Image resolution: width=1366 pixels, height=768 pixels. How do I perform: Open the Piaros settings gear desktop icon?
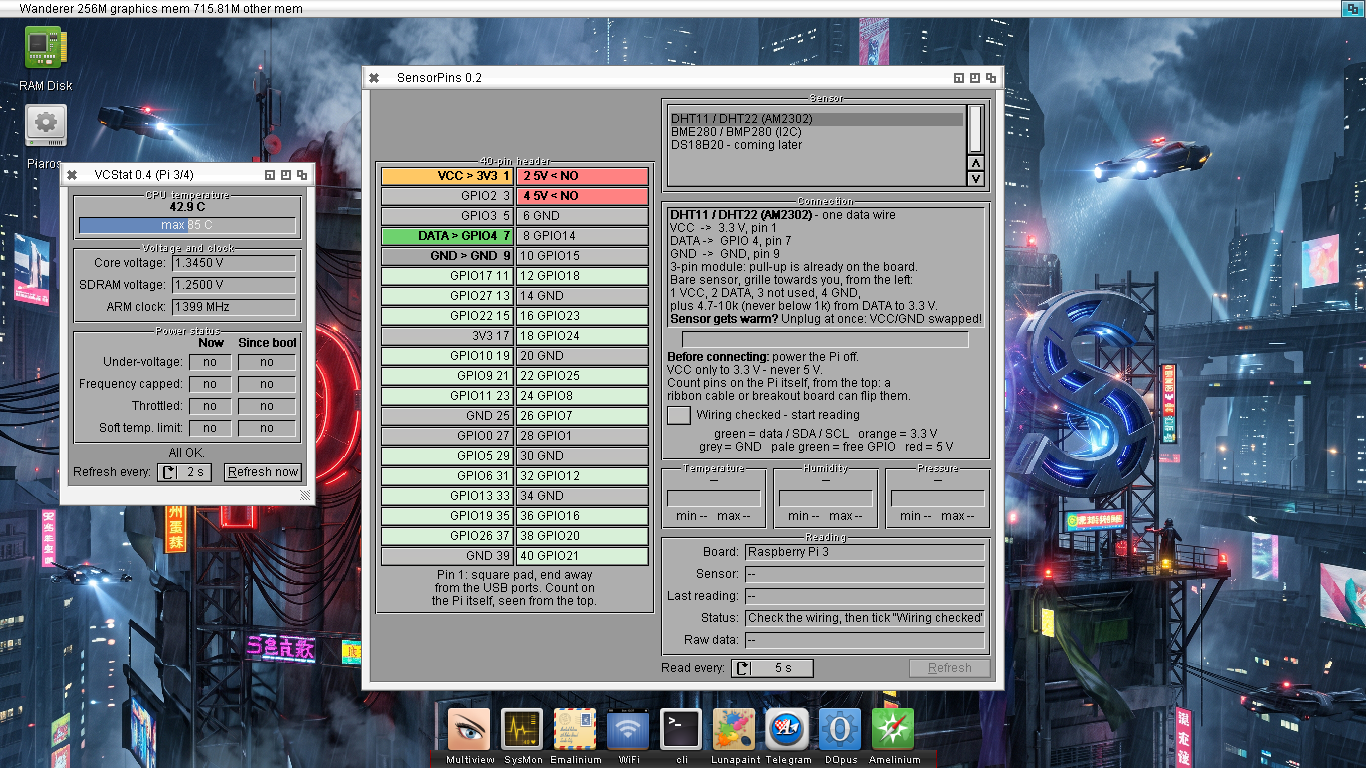tap(45, 125)
